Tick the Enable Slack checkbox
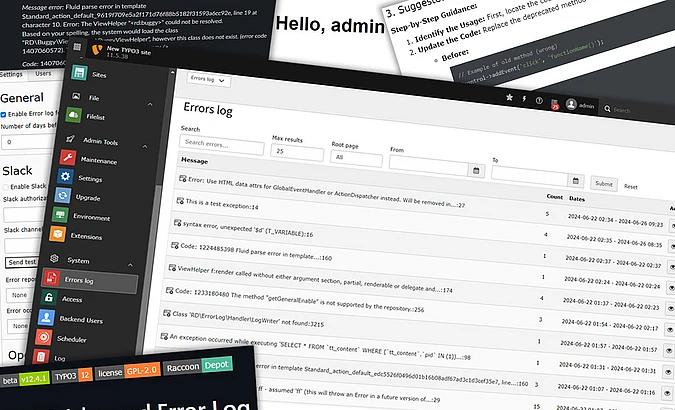Screen dimensions: 675x410 coord(5,187)
